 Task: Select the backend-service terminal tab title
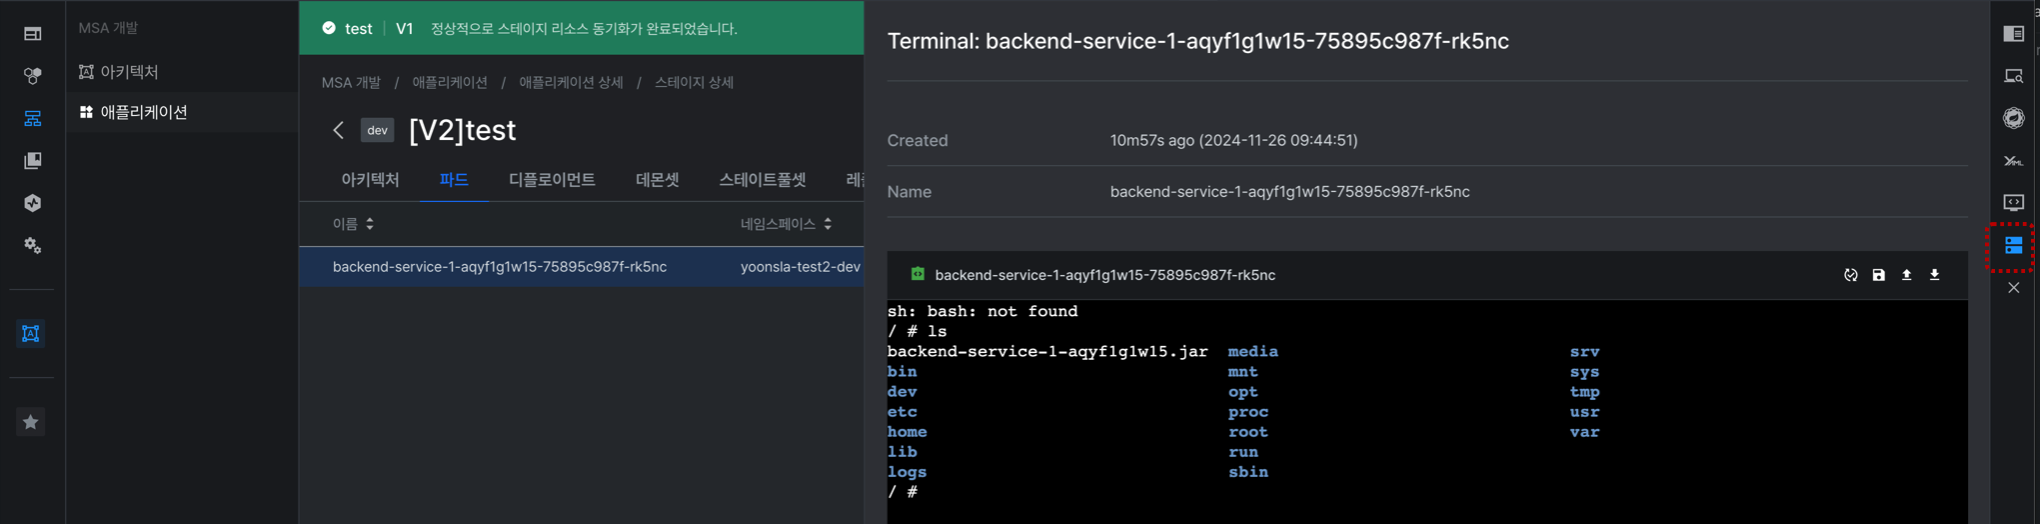[x=1105, y=275]
